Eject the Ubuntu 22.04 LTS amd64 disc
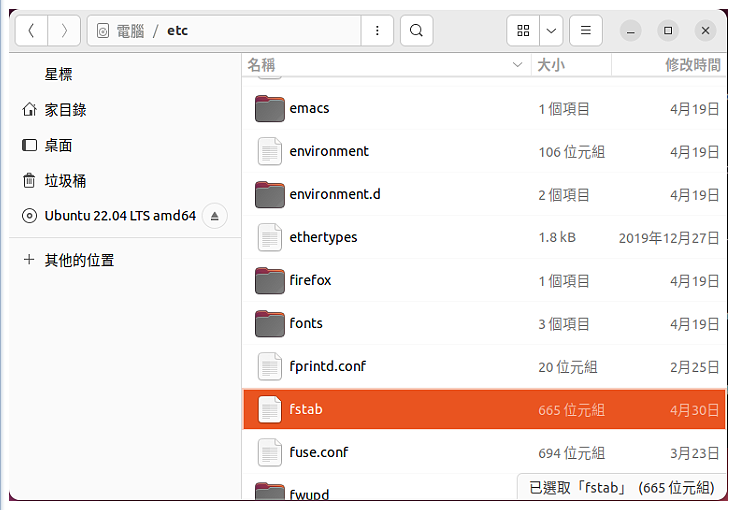Viewport: 756px width, 510px height. (215, 215)
